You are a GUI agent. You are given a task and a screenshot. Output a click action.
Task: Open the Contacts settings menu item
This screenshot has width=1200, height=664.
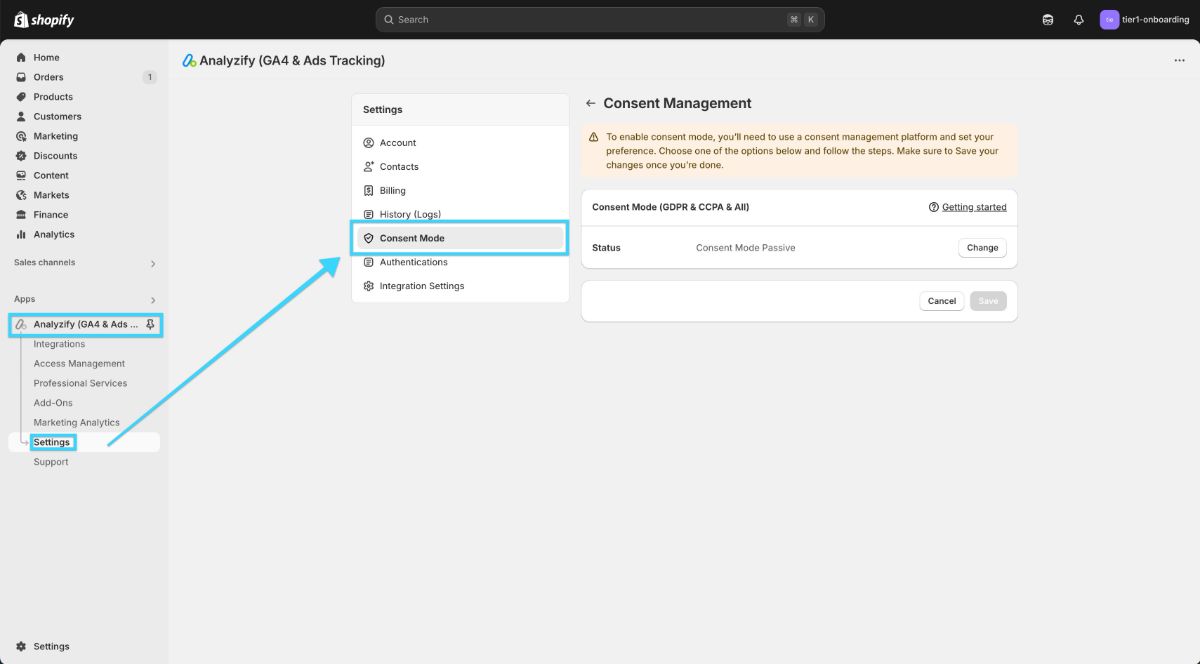(460, 167)
